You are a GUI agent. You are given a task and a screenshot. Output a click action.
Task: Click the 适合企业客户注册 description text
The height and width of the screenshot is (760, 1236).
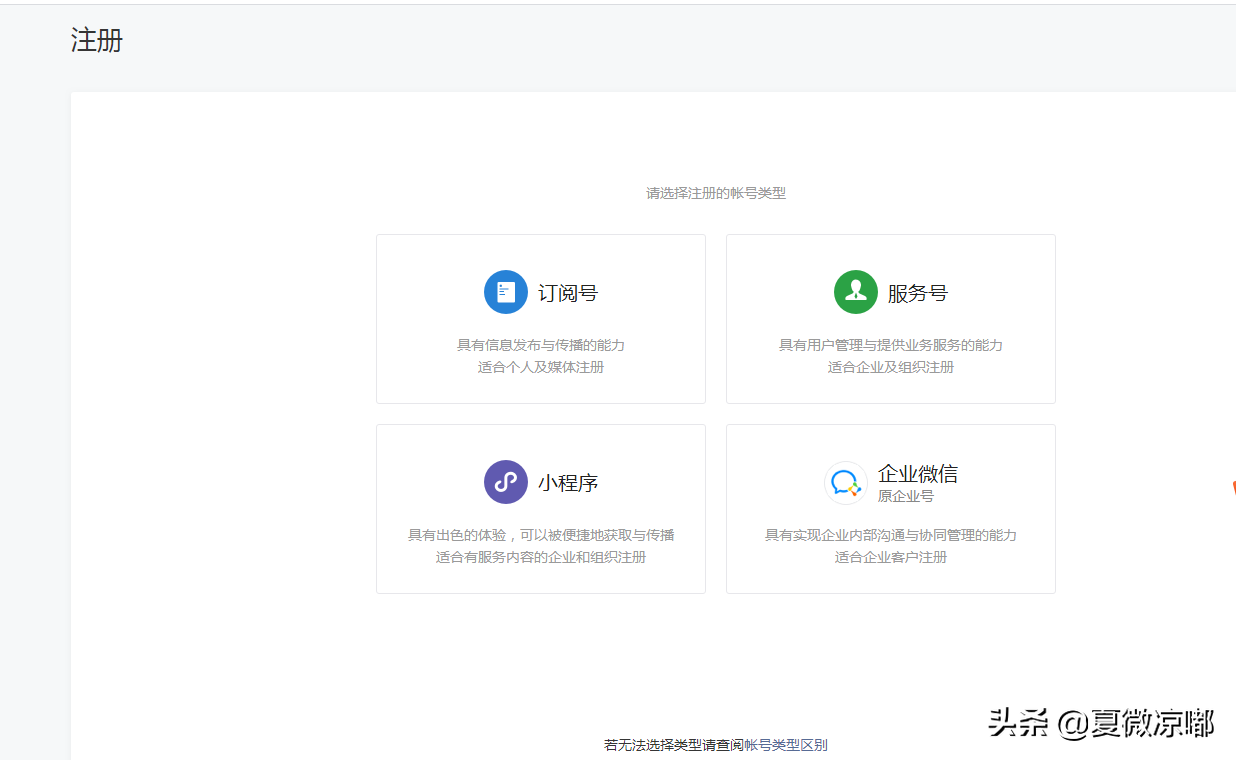(x=890, y=557)
